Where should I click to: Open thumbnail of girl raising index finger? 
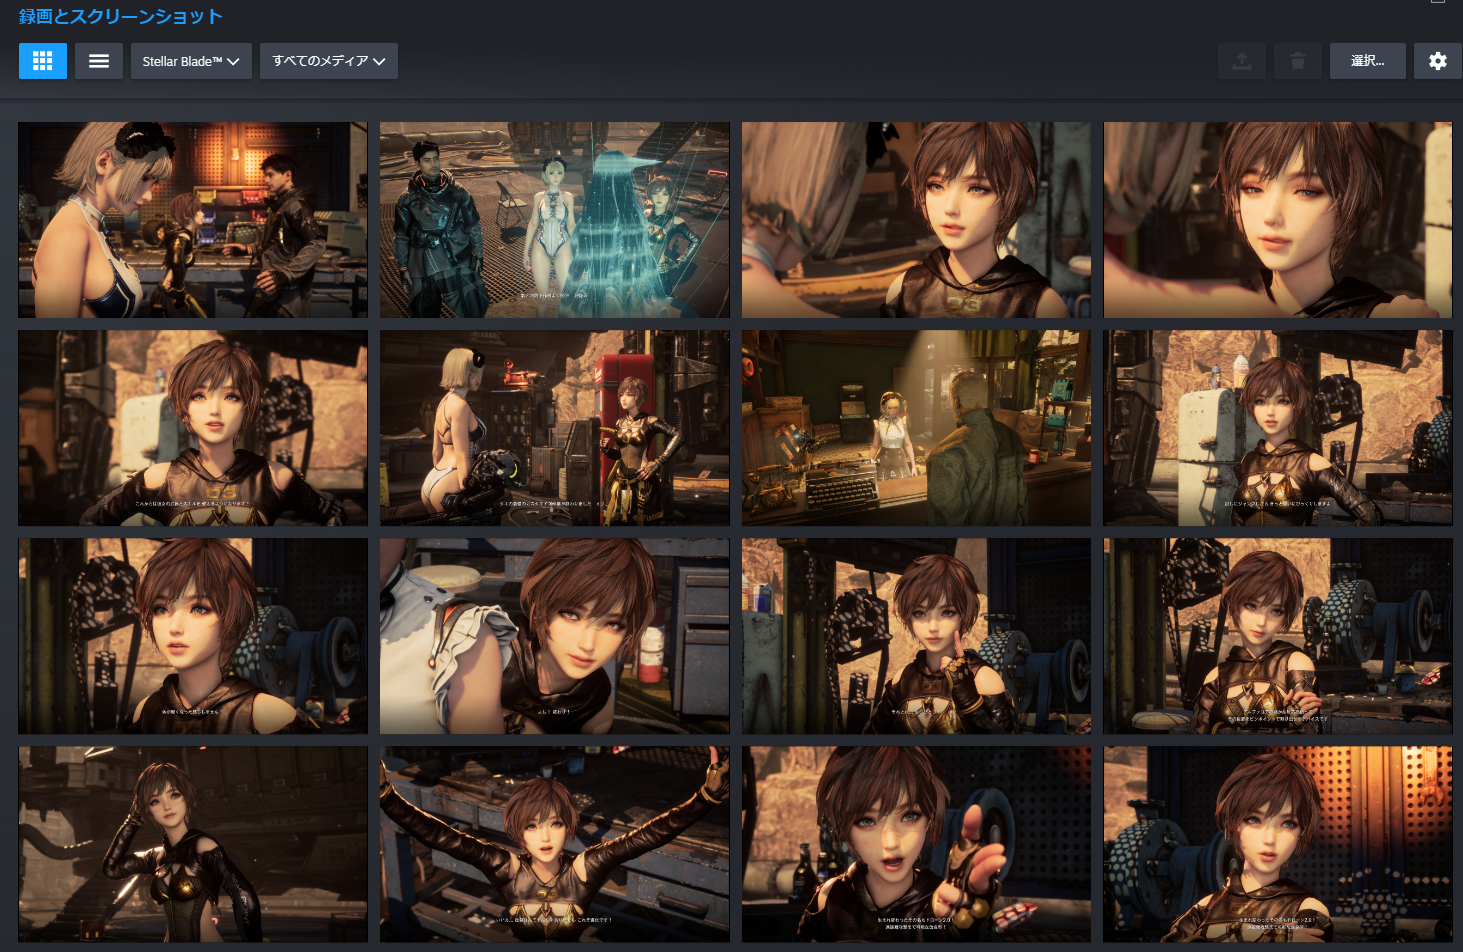pos(917,636)
